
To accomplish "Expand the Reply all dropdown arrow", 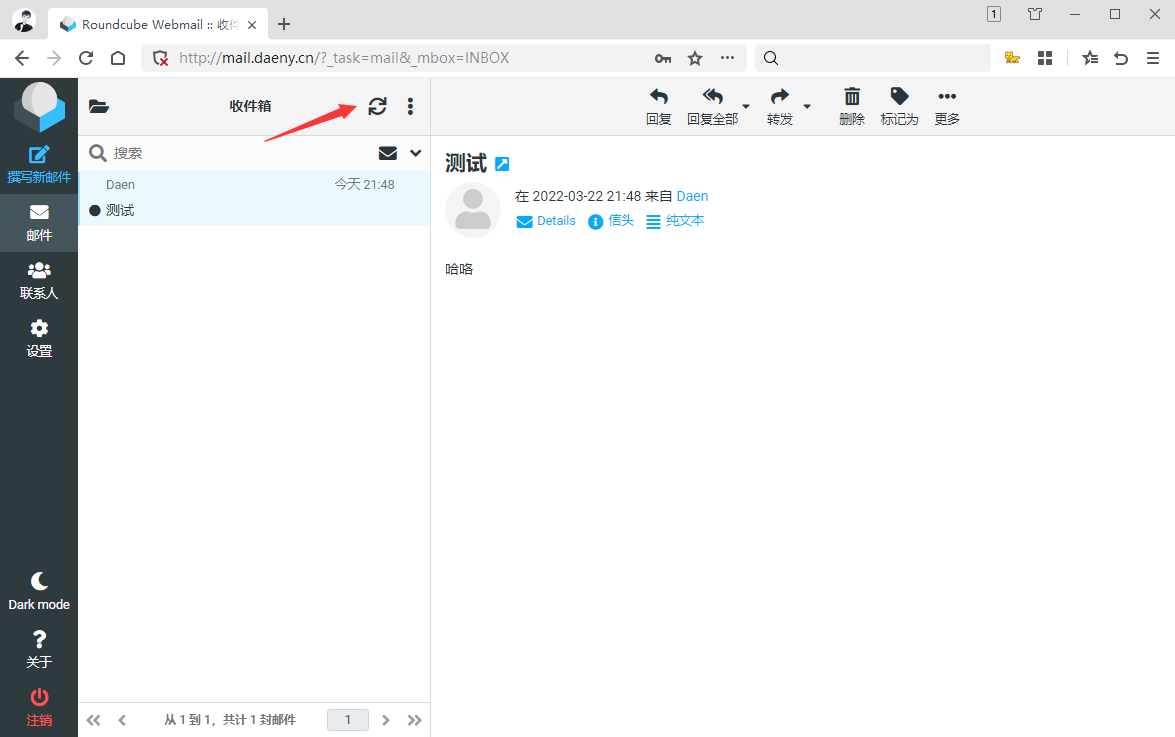I will [x=746, y=106].
